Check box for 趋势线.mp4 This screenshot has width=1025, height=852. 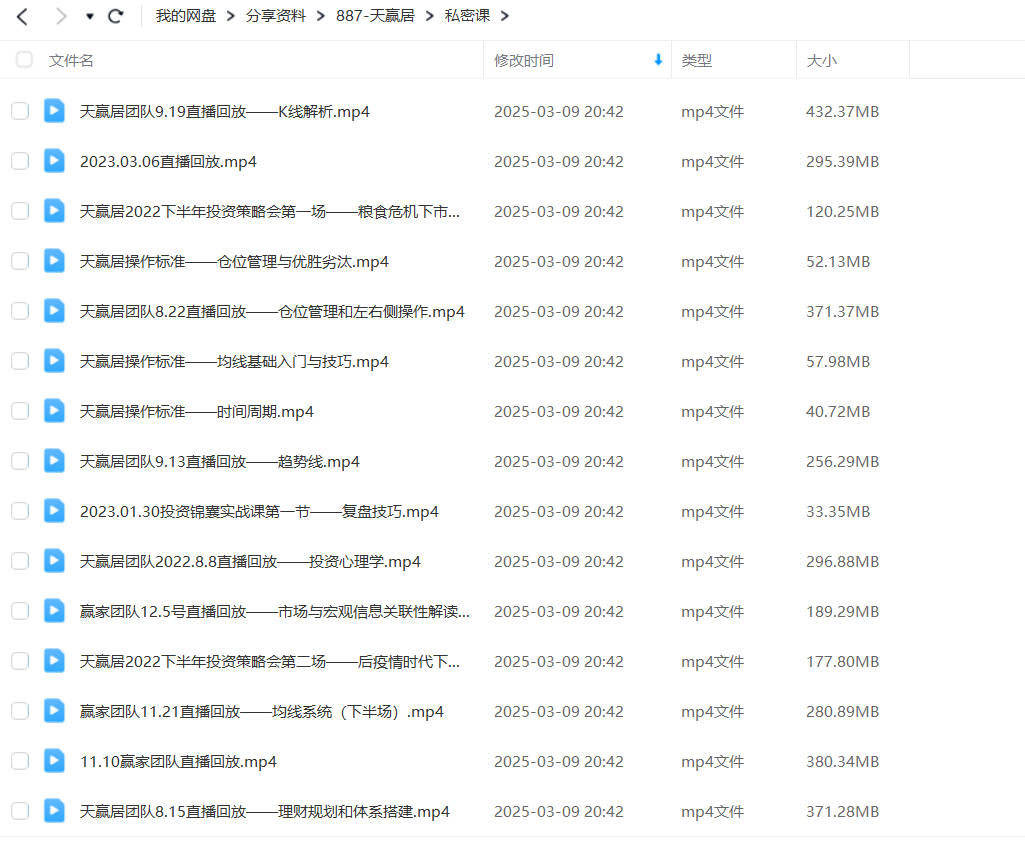coord(20,461)
